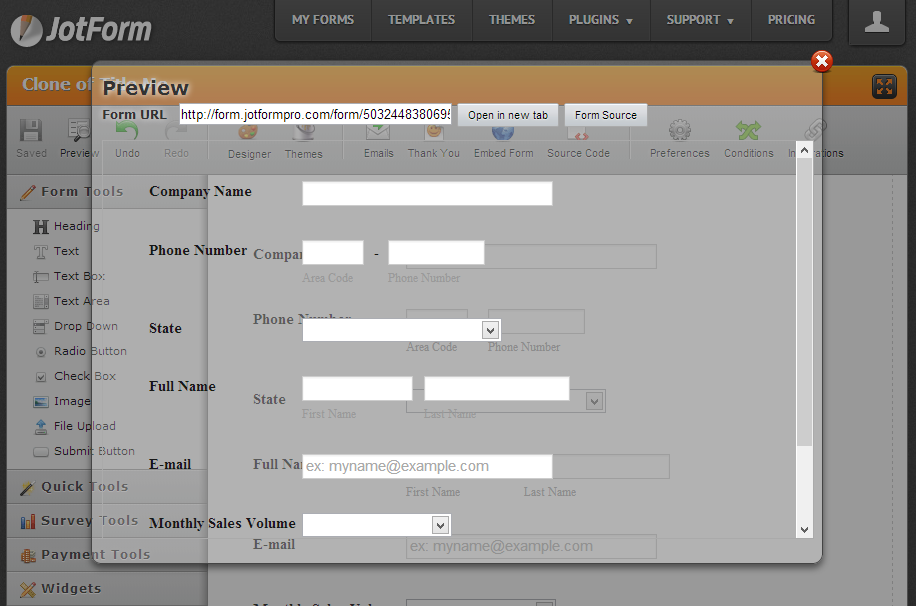Image resolution: width=916 pixels, height=606 pixels.
Task: Click the Company Name input in preview
Action: pos(427,193)
